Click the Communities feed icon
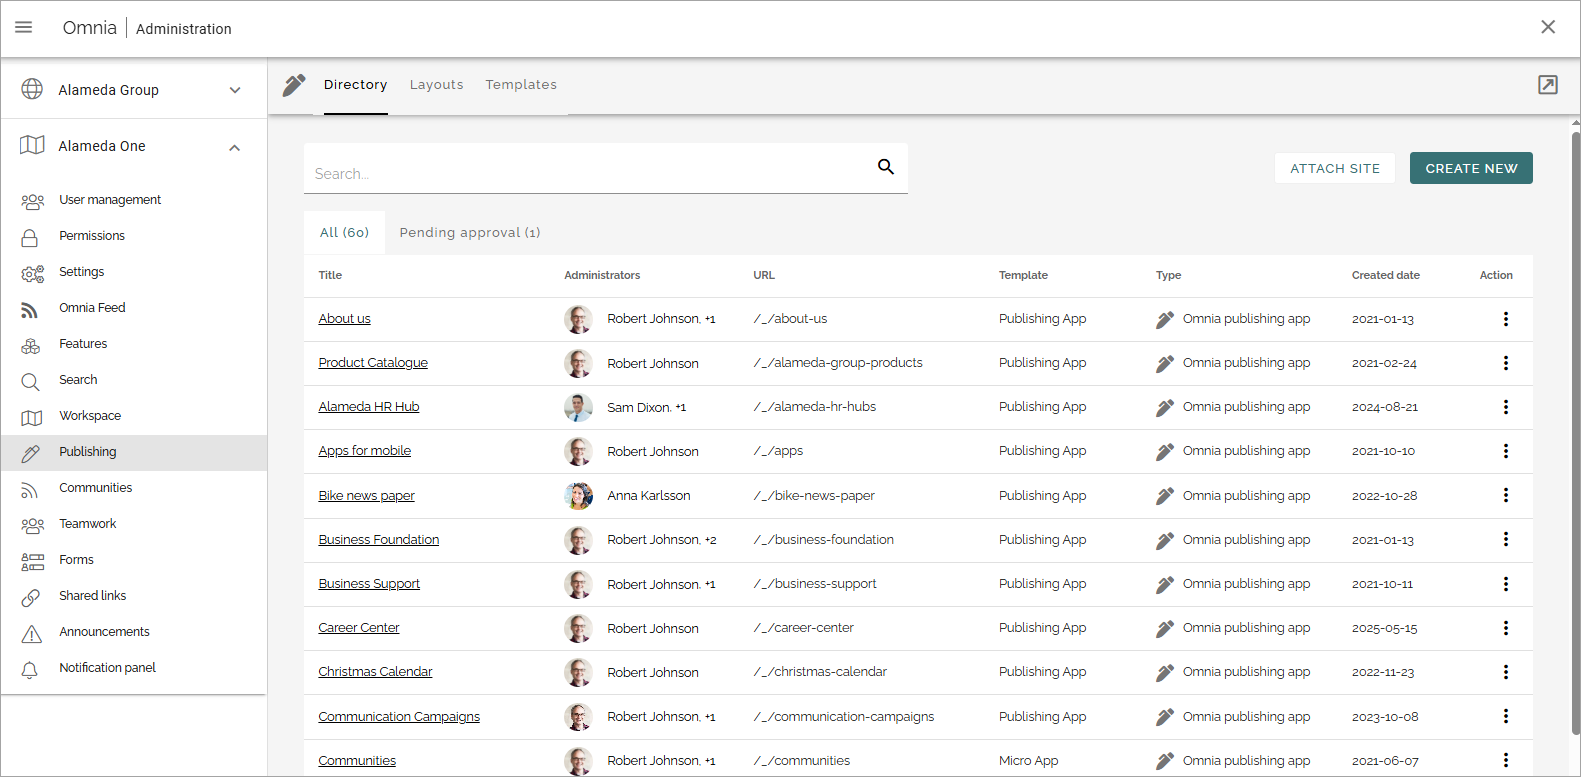1581x777 pixels. pos(30,489)
